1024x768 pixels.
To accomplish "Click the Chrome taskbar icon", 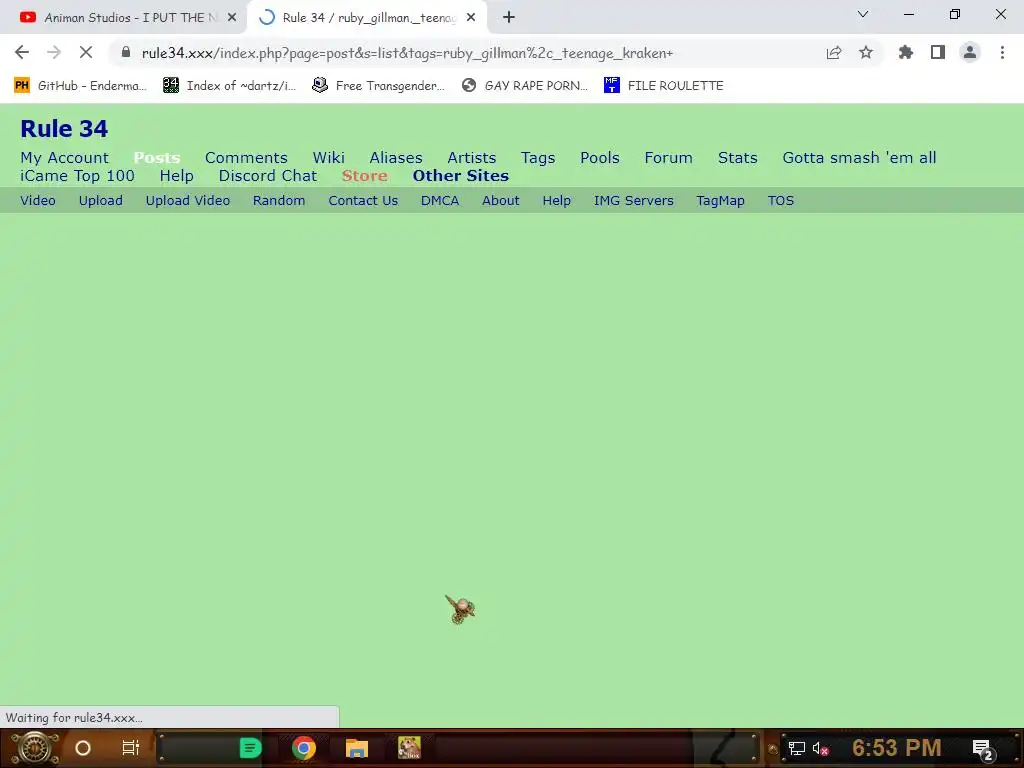I will tap(304, 748).
